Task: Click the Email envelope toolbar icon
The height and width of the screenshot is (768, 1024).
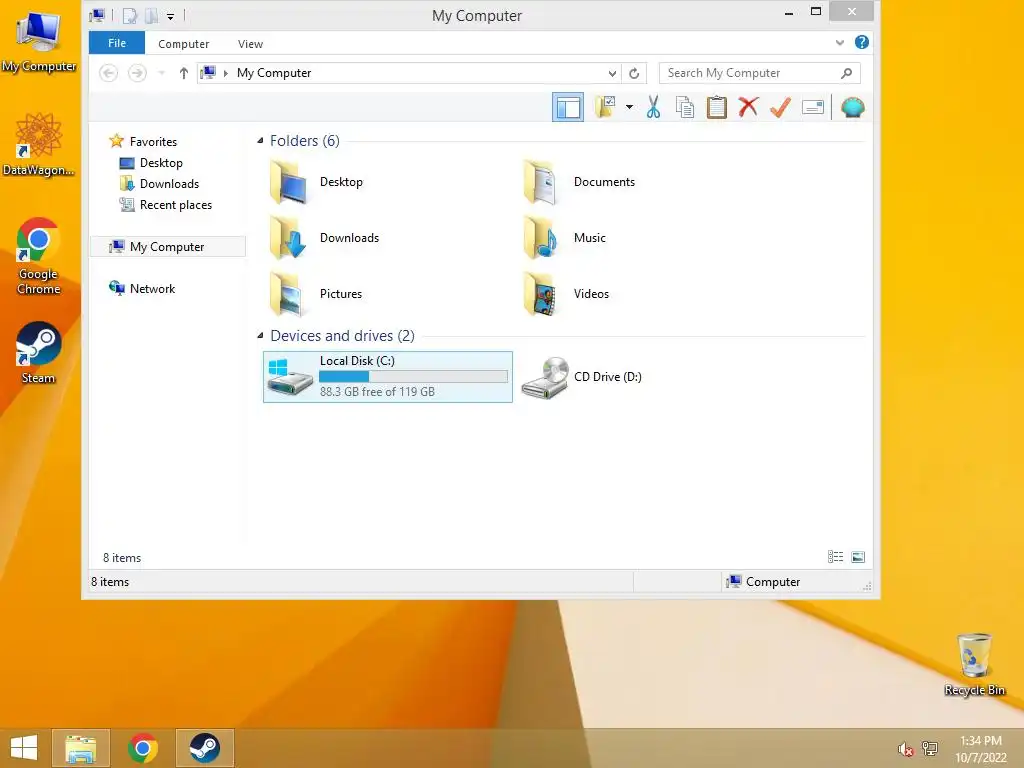Action: (x=812, y=107)
